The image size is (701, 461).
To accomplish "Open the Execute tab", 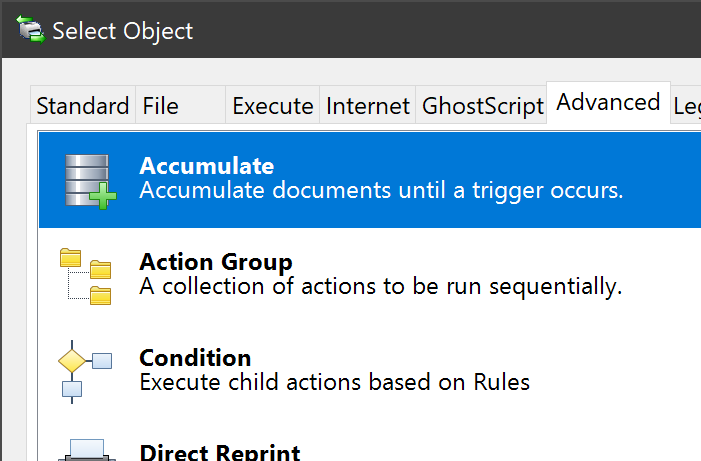I will click(x=273, y=106).
